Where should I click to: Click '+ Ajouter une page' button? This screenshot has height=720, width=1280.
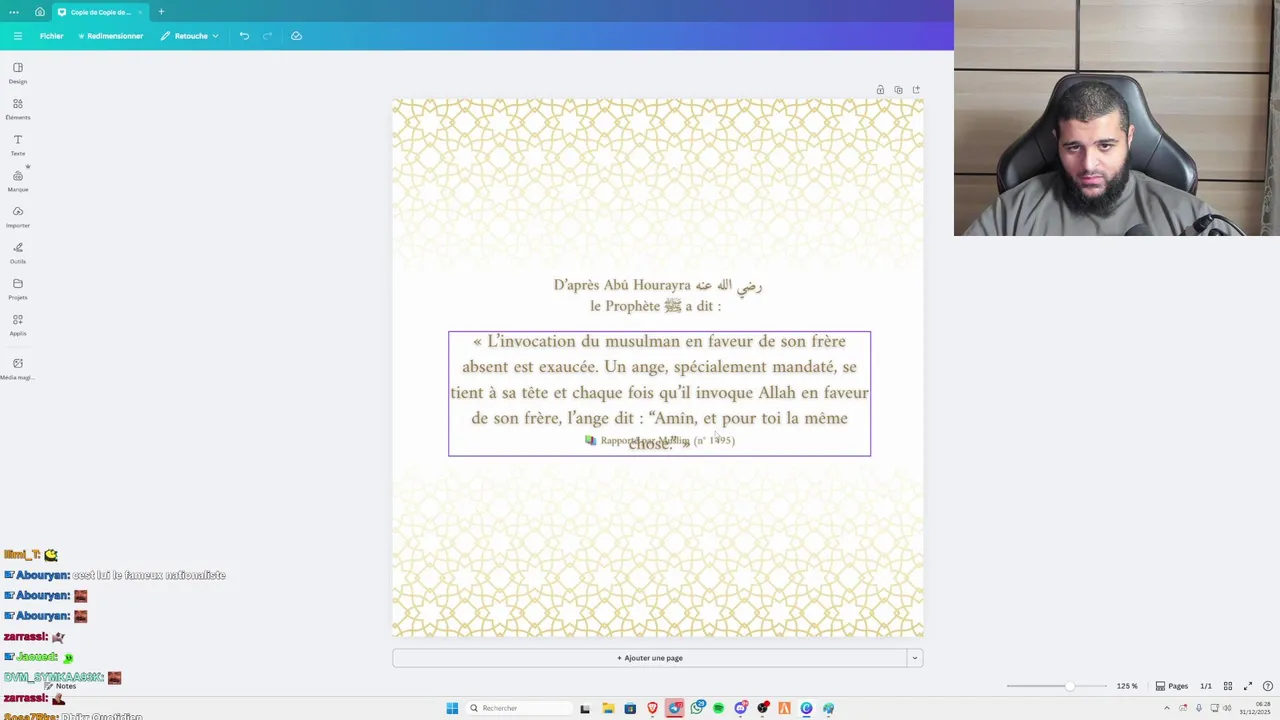pos(649,658)
